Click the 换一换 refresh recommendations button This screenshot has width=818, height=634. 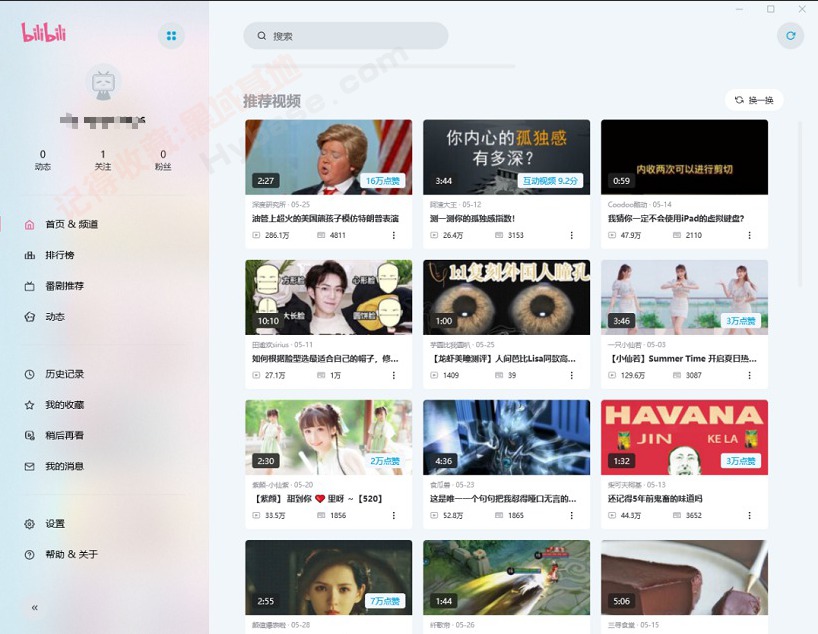coord(754,100)
